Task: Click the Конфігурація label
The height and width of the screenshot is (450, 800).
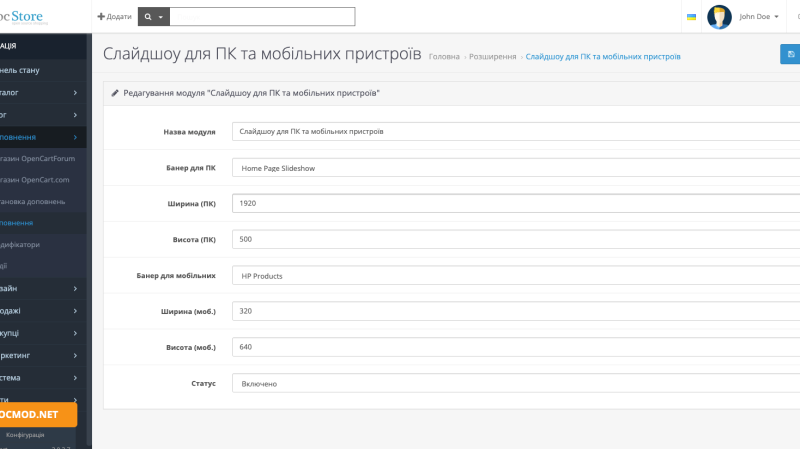Action: click(x=25, y=435)
